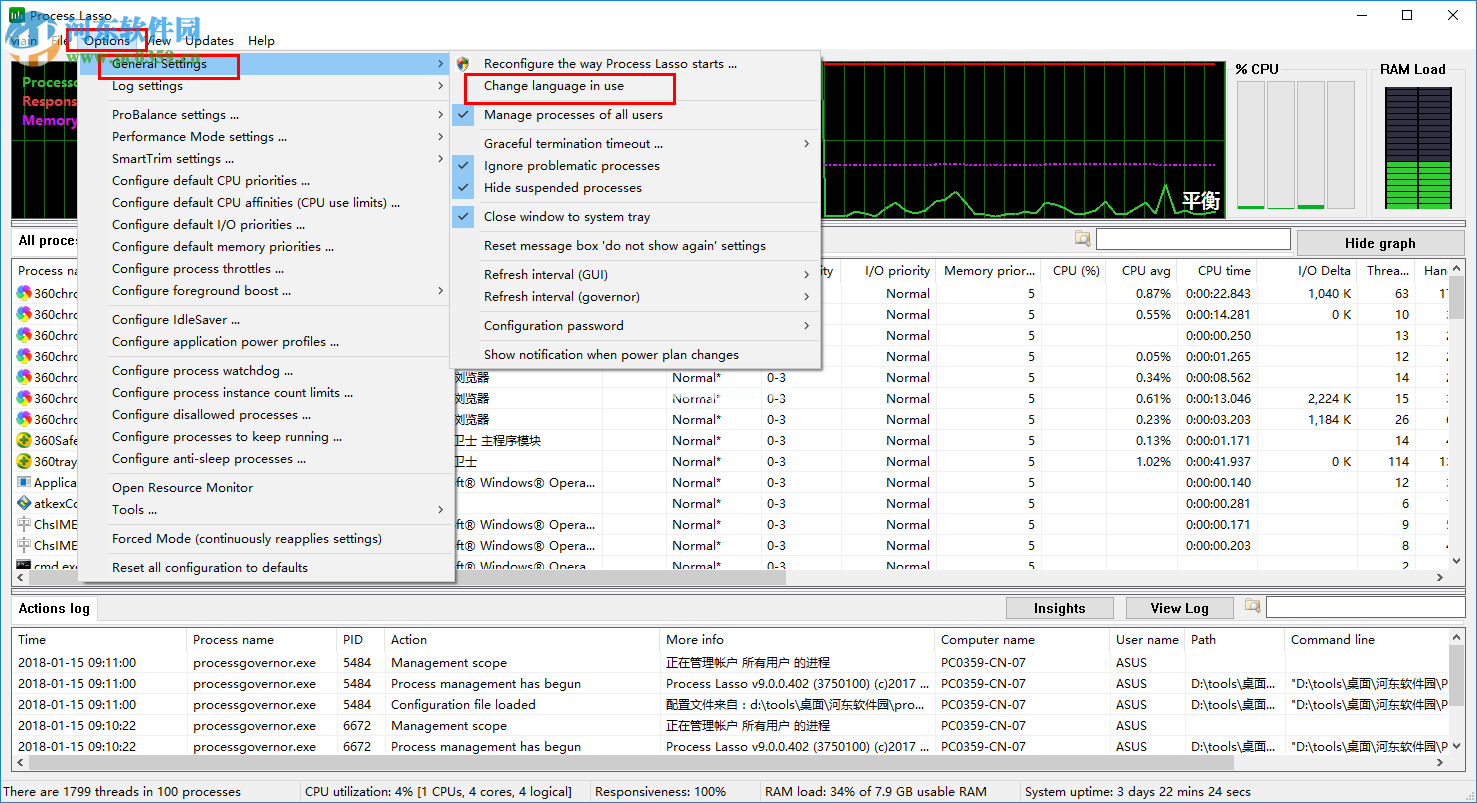Expand Graceful termination timeout submenu

click(636, 143)
